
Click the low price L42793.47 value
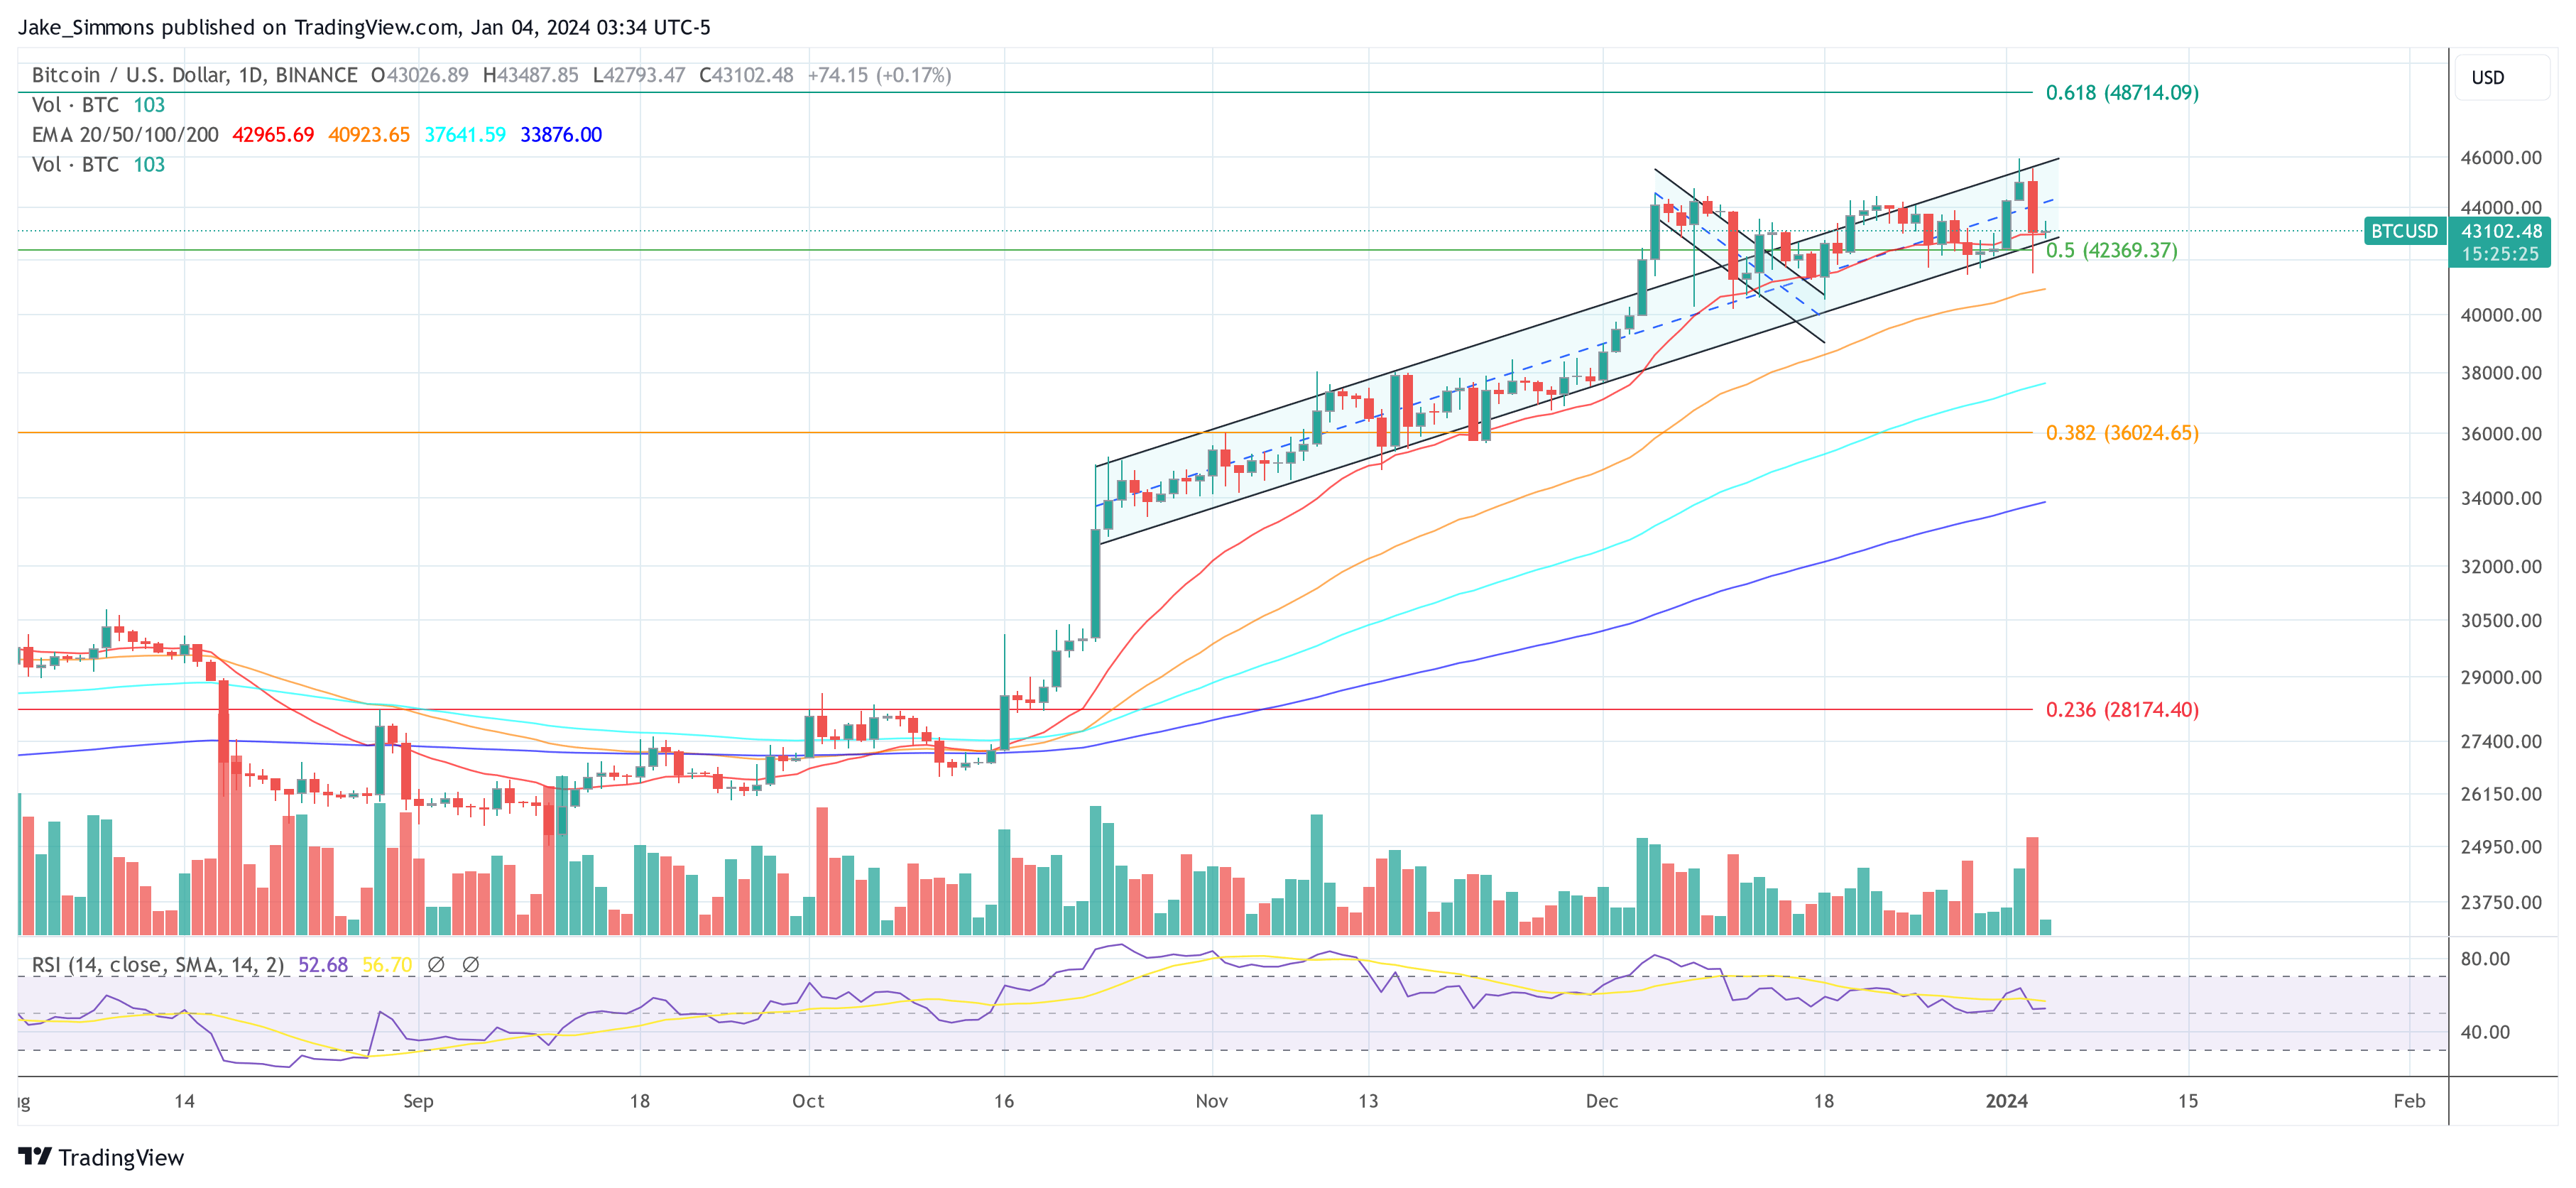click(x=639, y=75)
